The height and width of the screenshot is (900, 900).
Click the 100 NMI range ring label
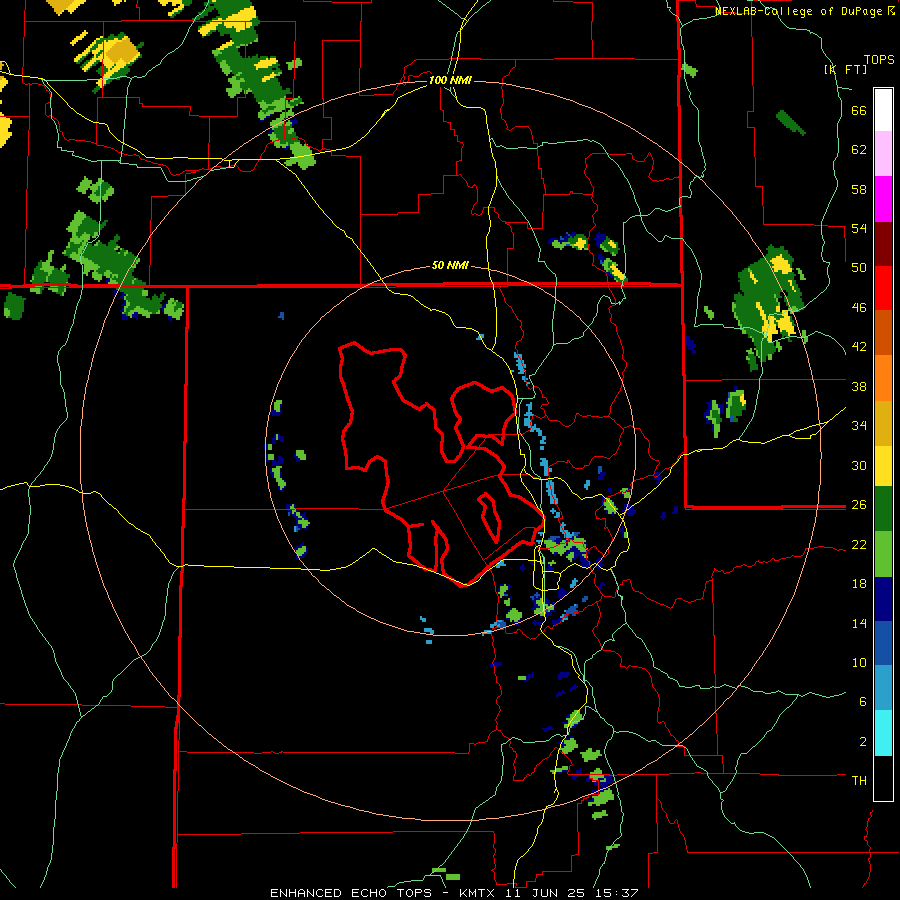[x=450, y=80]
